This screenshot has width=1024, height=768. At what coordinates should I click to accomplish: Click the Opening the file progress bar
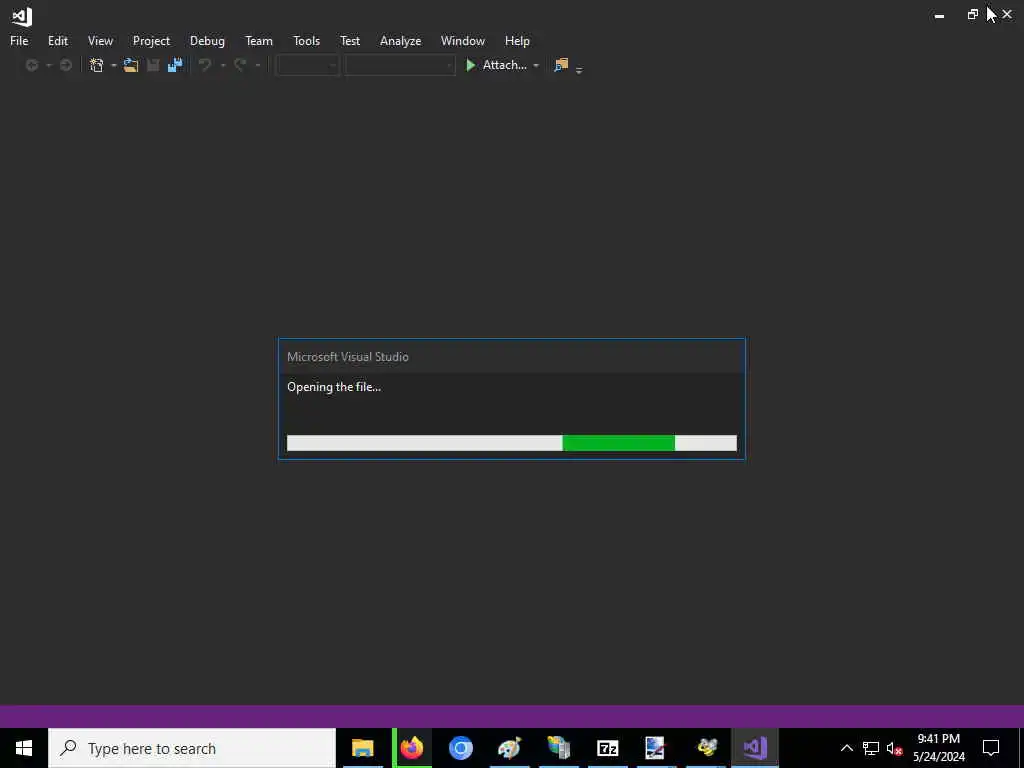(511, 443)
